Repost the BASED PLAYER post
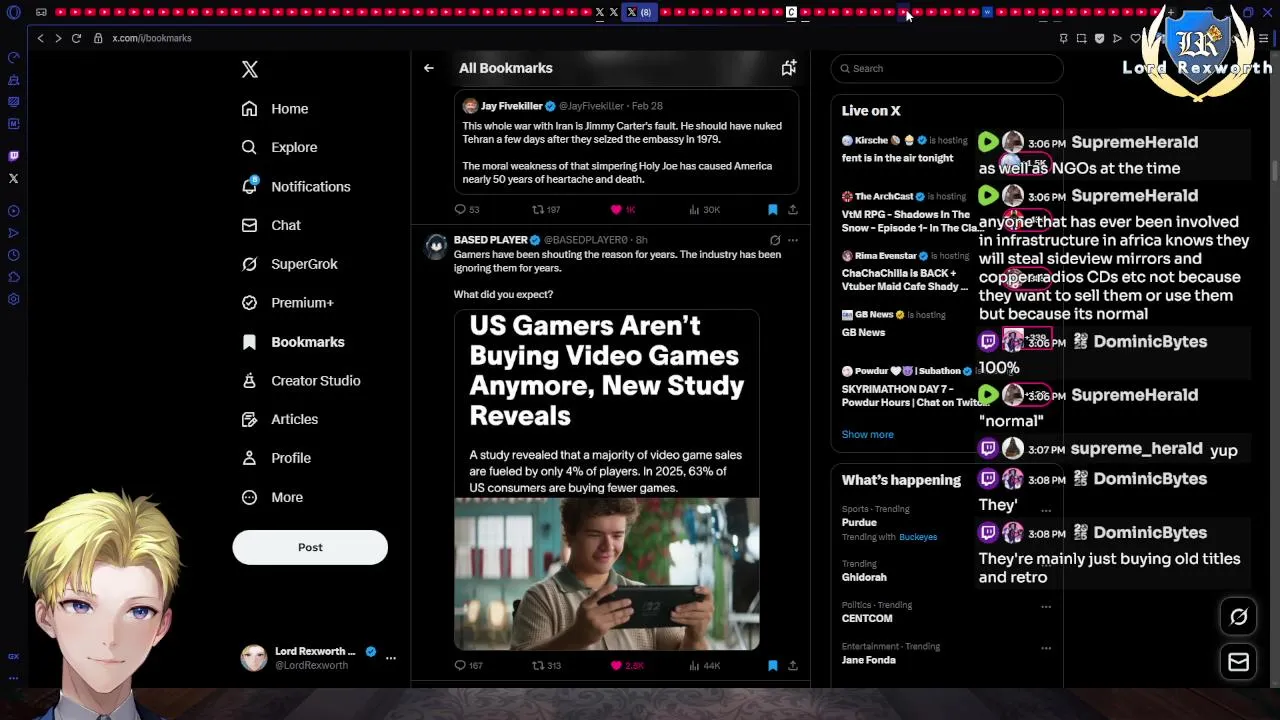This screenshot has width=1280, height=720. pyautogui.click(x=546, y=665)
